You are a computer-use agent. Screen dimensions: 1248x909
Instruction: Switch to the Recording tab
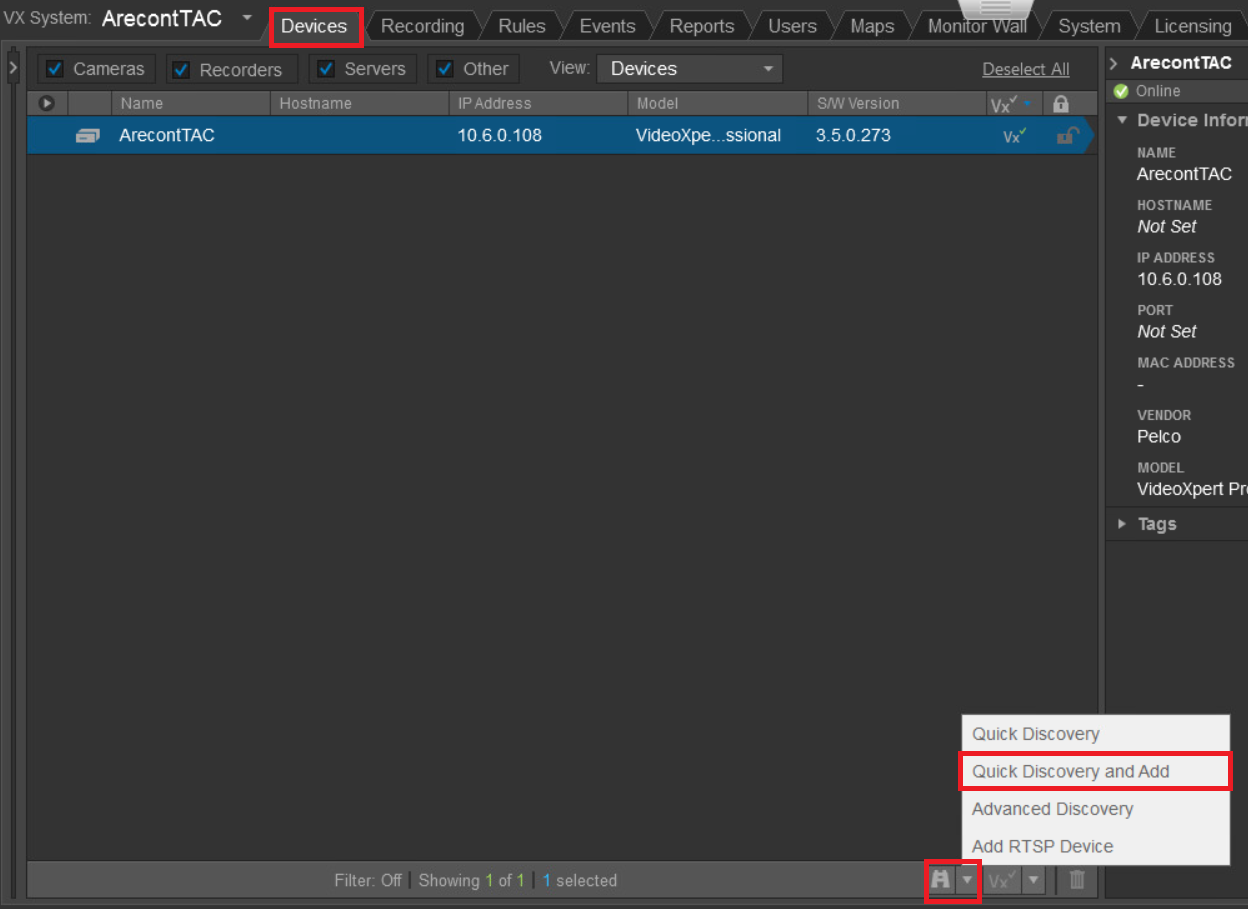point(422,26)
